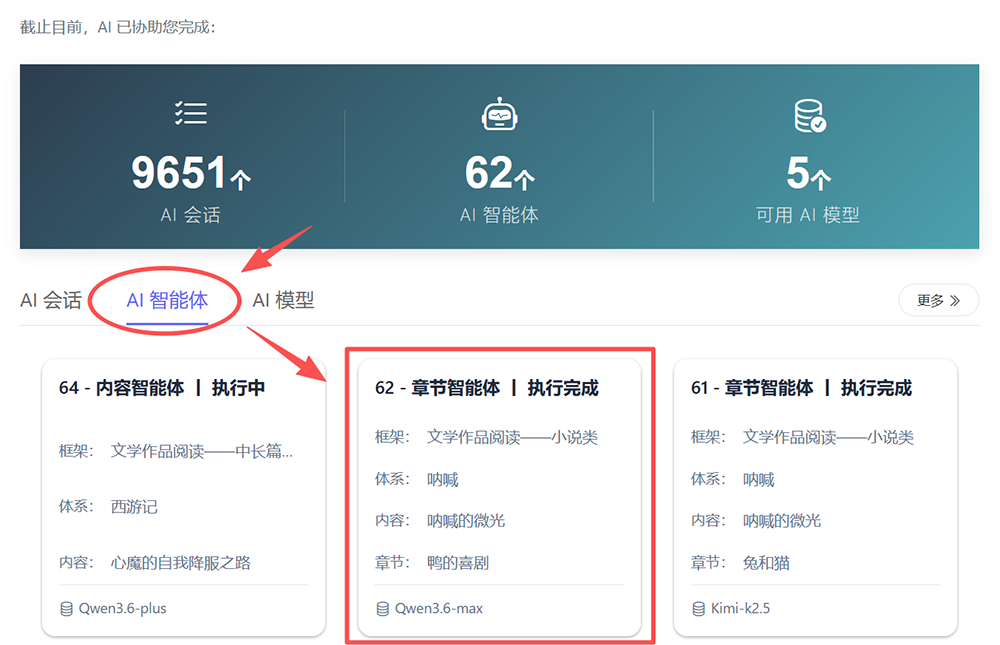Click the up arrow next to 9651
The width and height of the screenshot is (1000, 645).
[240, 179]
